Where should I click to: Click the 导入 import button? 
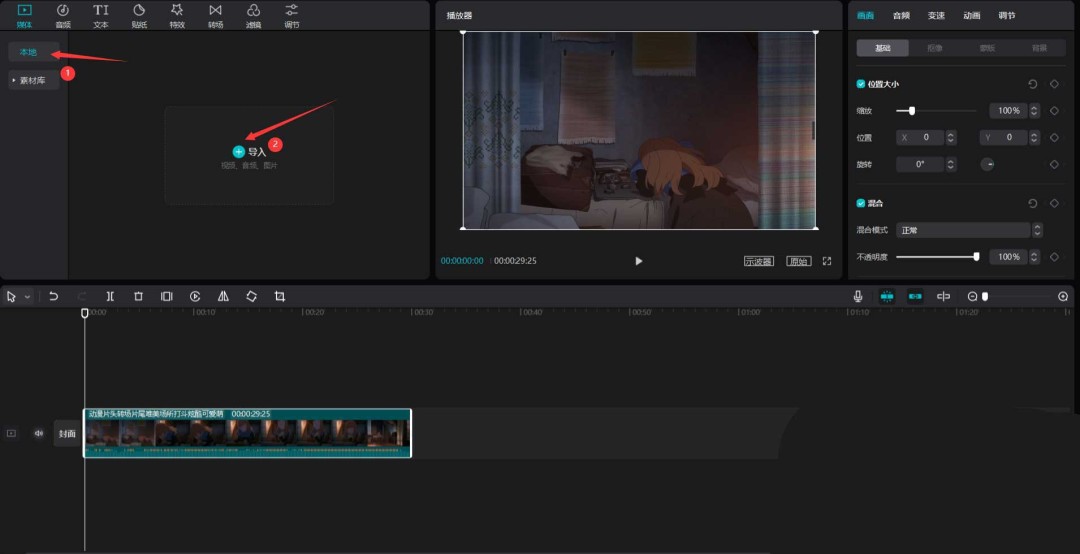249,152
